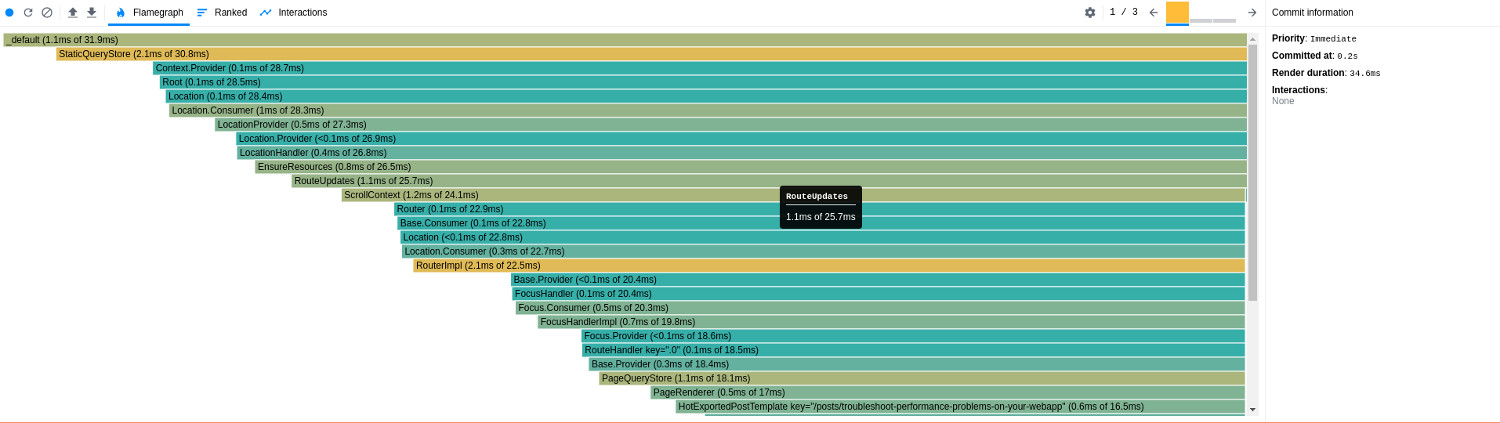Viewport: 1500px width, 423px height.
Task: Reload and start profiling
Action: 28,12
